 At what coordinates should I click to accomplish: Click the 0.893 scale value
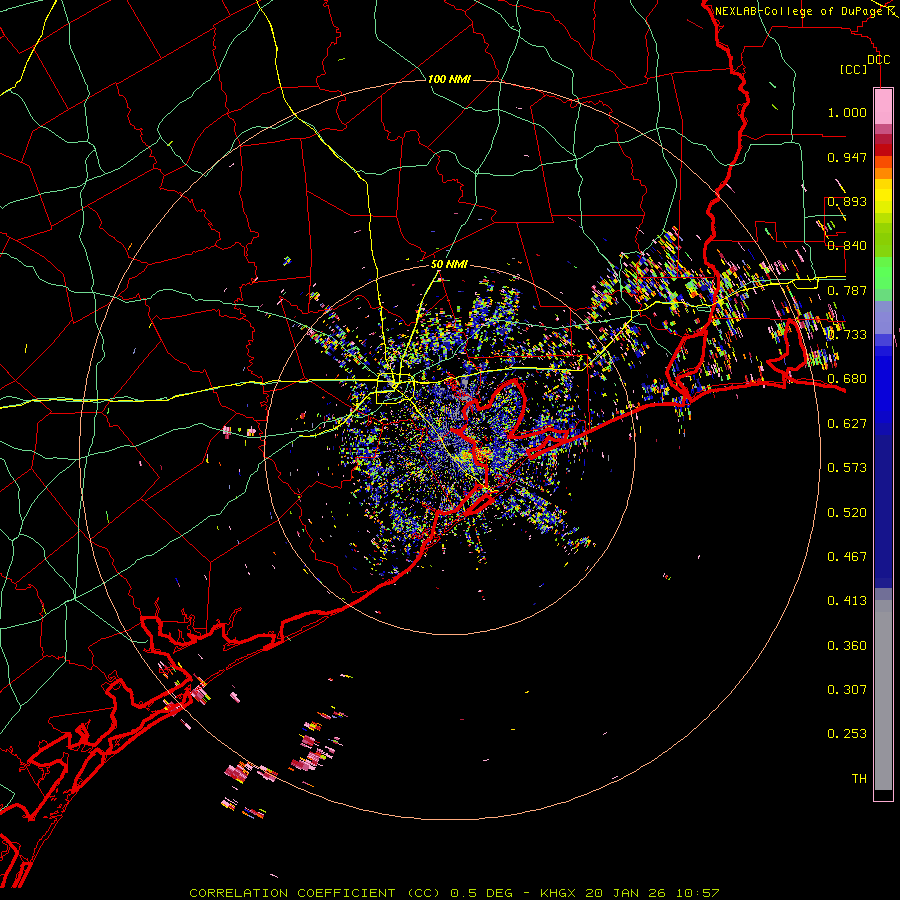pos(847,201)
